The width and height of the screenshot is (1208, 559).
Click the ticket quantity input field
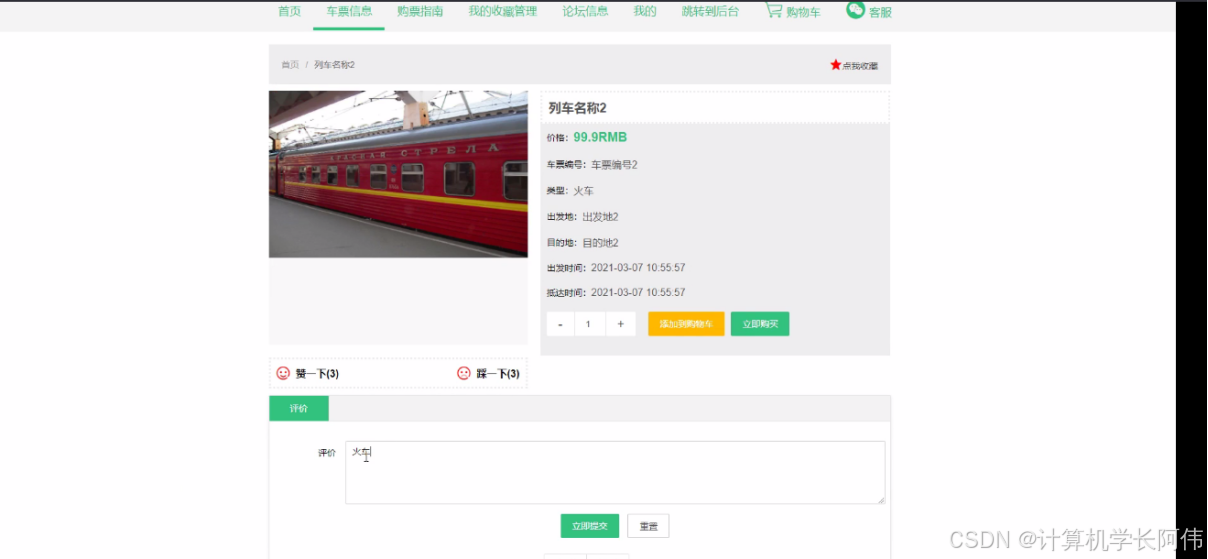tap(590, 324)
